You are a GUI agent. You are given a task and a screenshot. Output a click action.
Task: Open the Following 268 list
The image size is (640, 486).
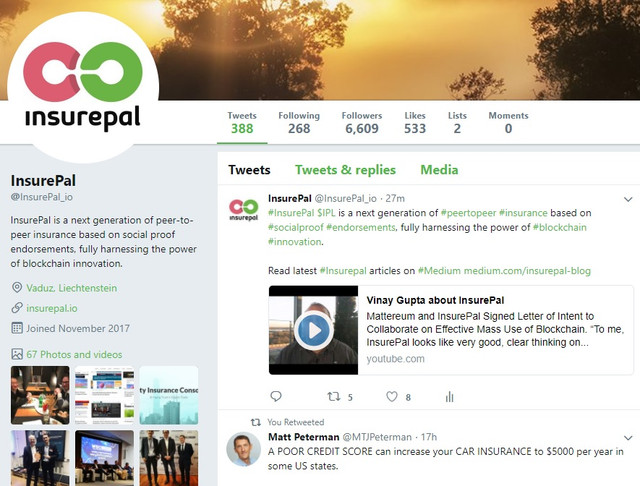pyautogui.click(x=299, y=122)
